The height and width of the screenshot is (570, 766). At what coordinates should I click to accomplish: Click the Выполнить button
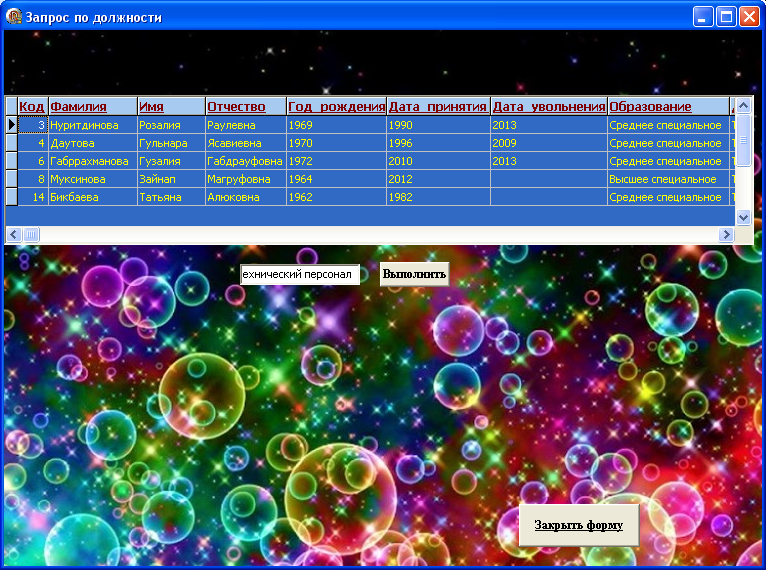pos(414,274)
